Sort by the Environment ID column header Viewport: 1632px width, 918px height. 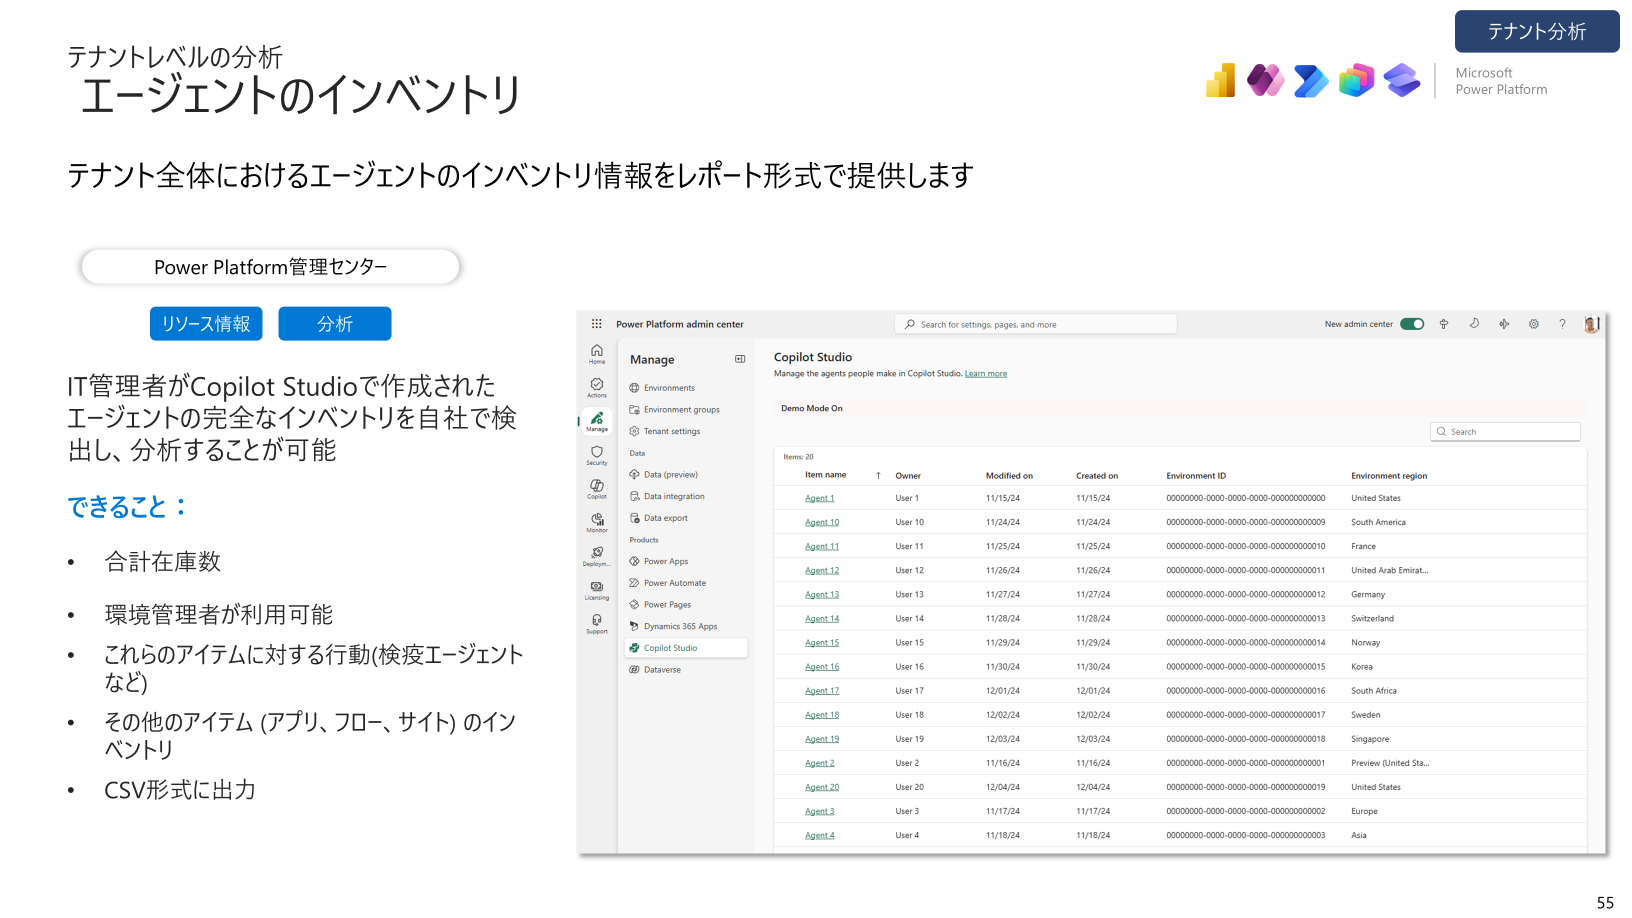[x=1196, y=476]
